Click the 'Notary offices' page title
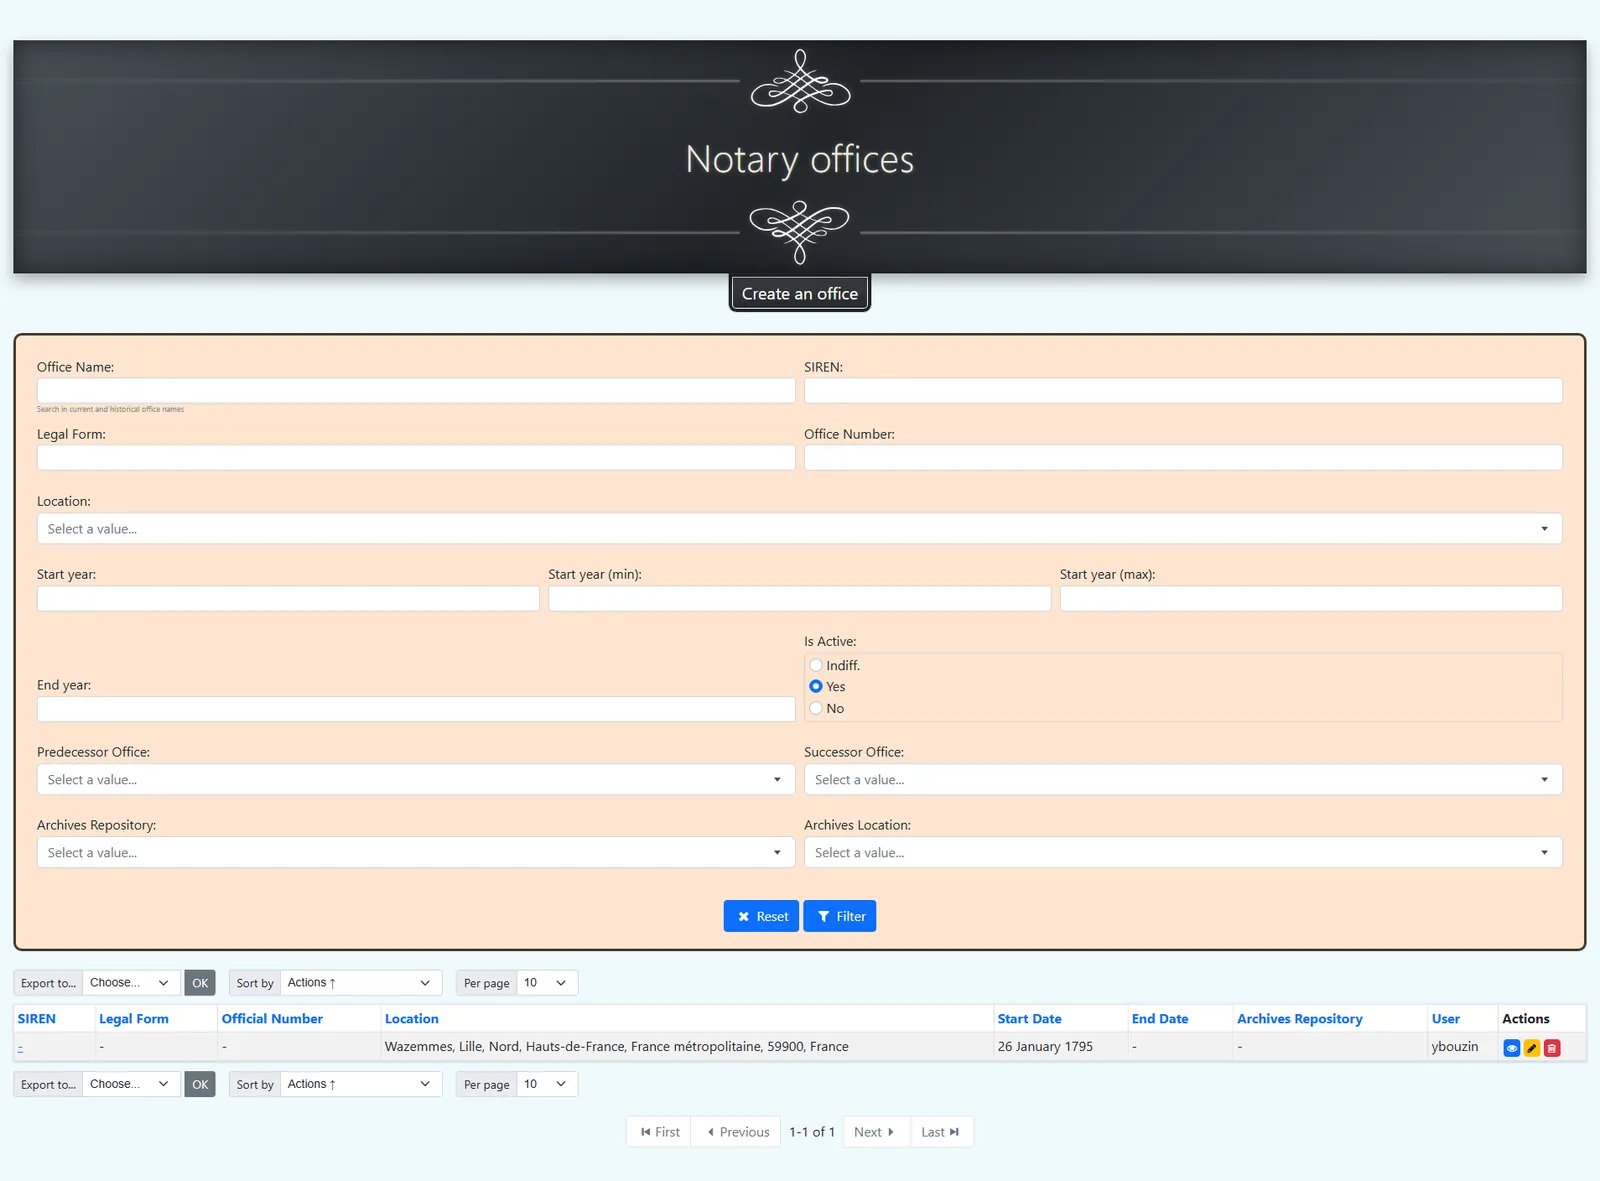1600x1181 pixels. (800, 159)
